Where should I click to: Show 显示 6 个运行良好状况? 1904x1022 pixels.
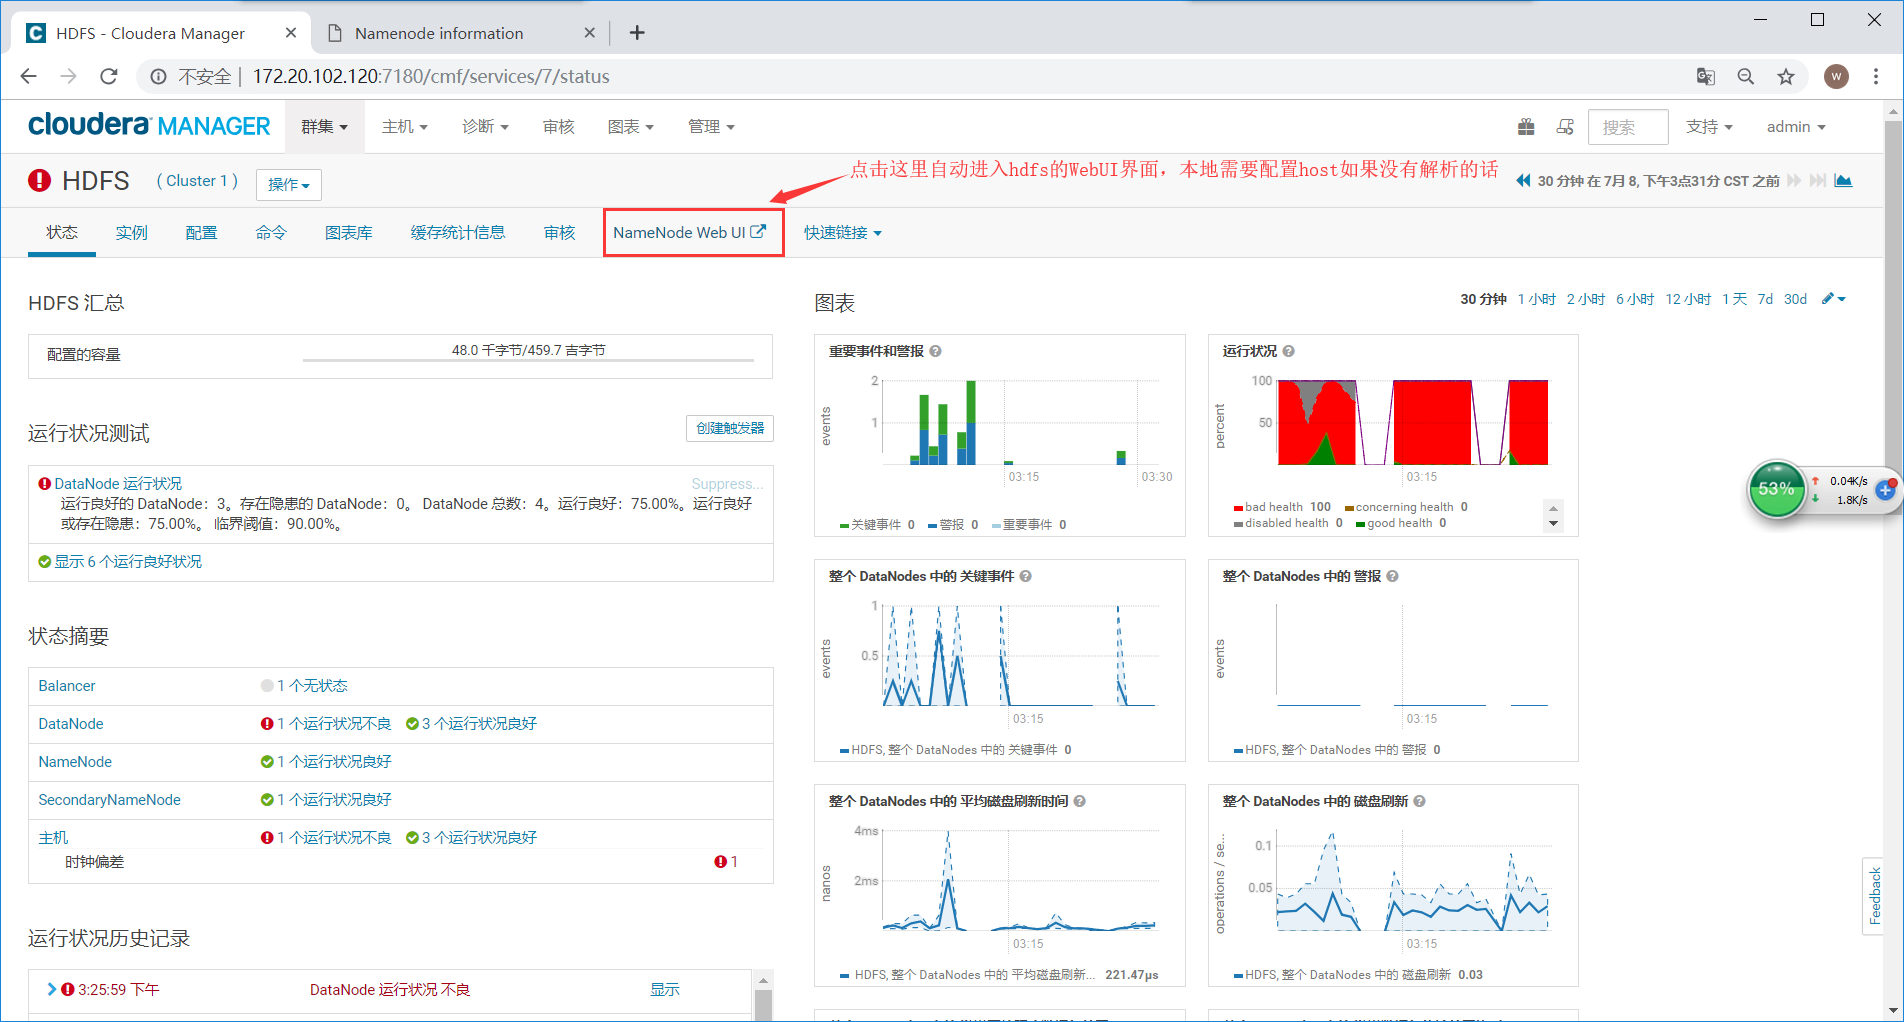[x=128, y=562]
